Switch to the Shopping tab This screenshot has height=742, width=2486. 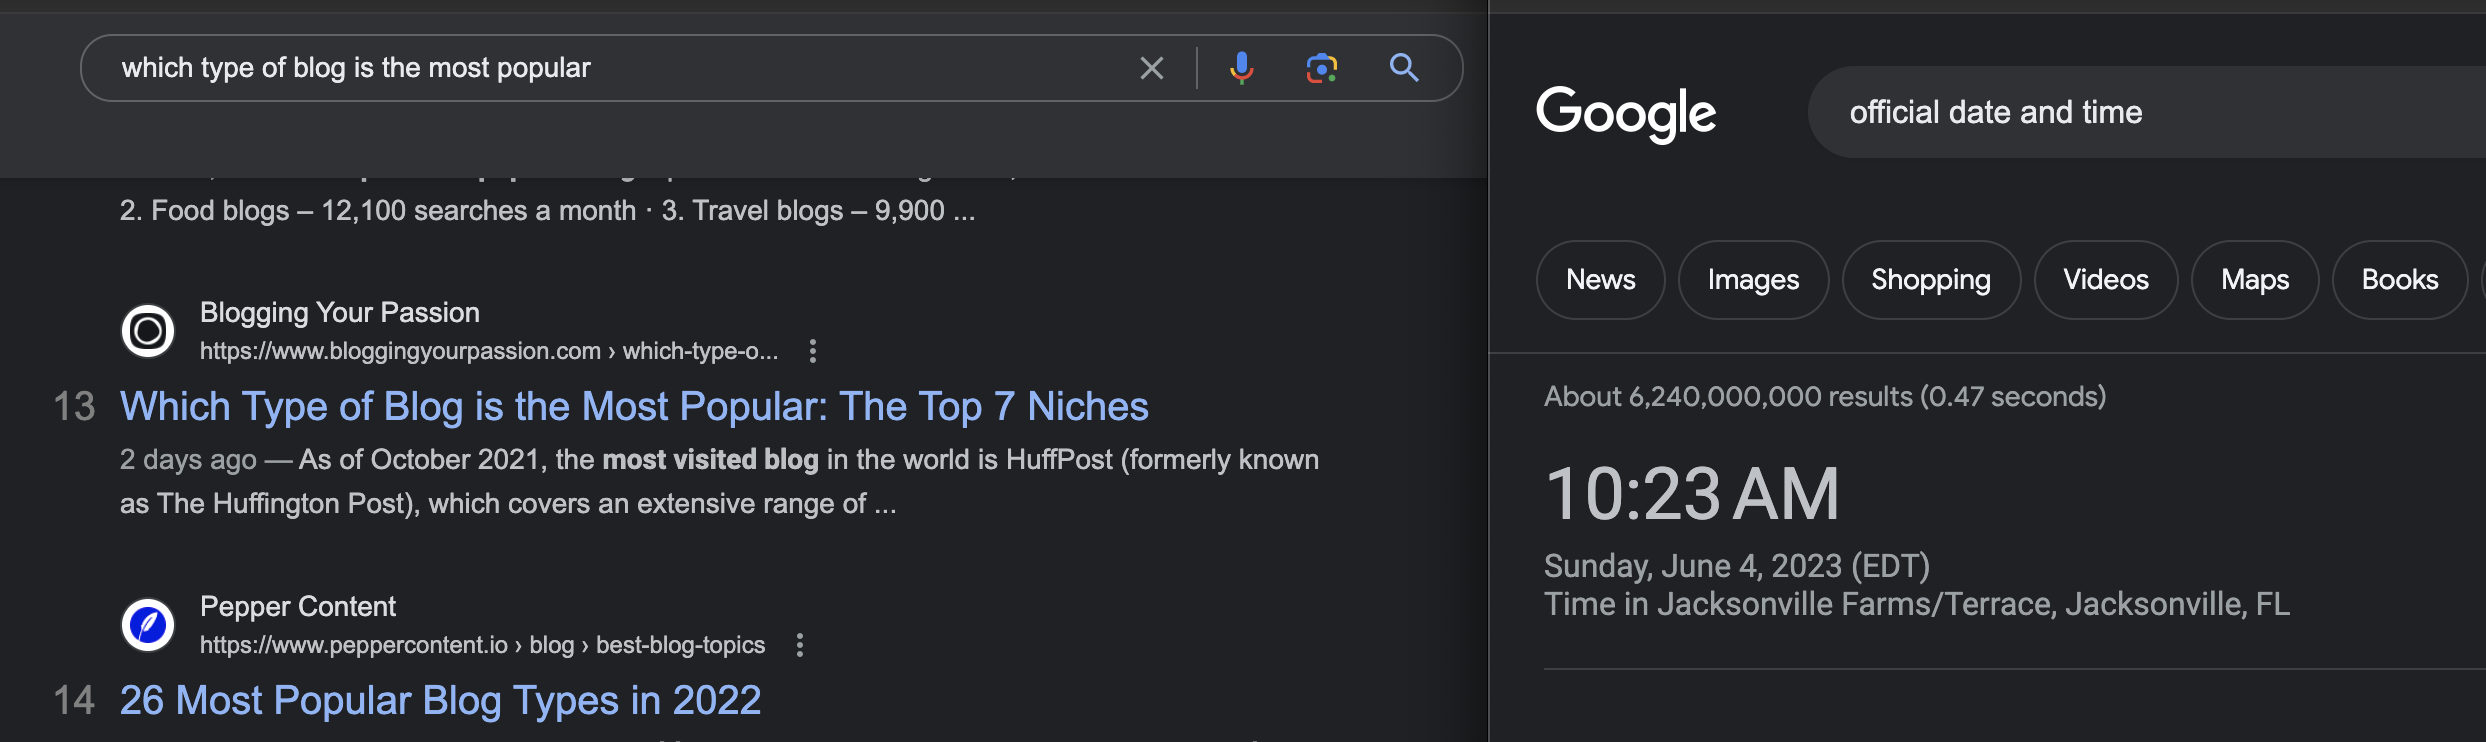click(x=1931, y=280)
